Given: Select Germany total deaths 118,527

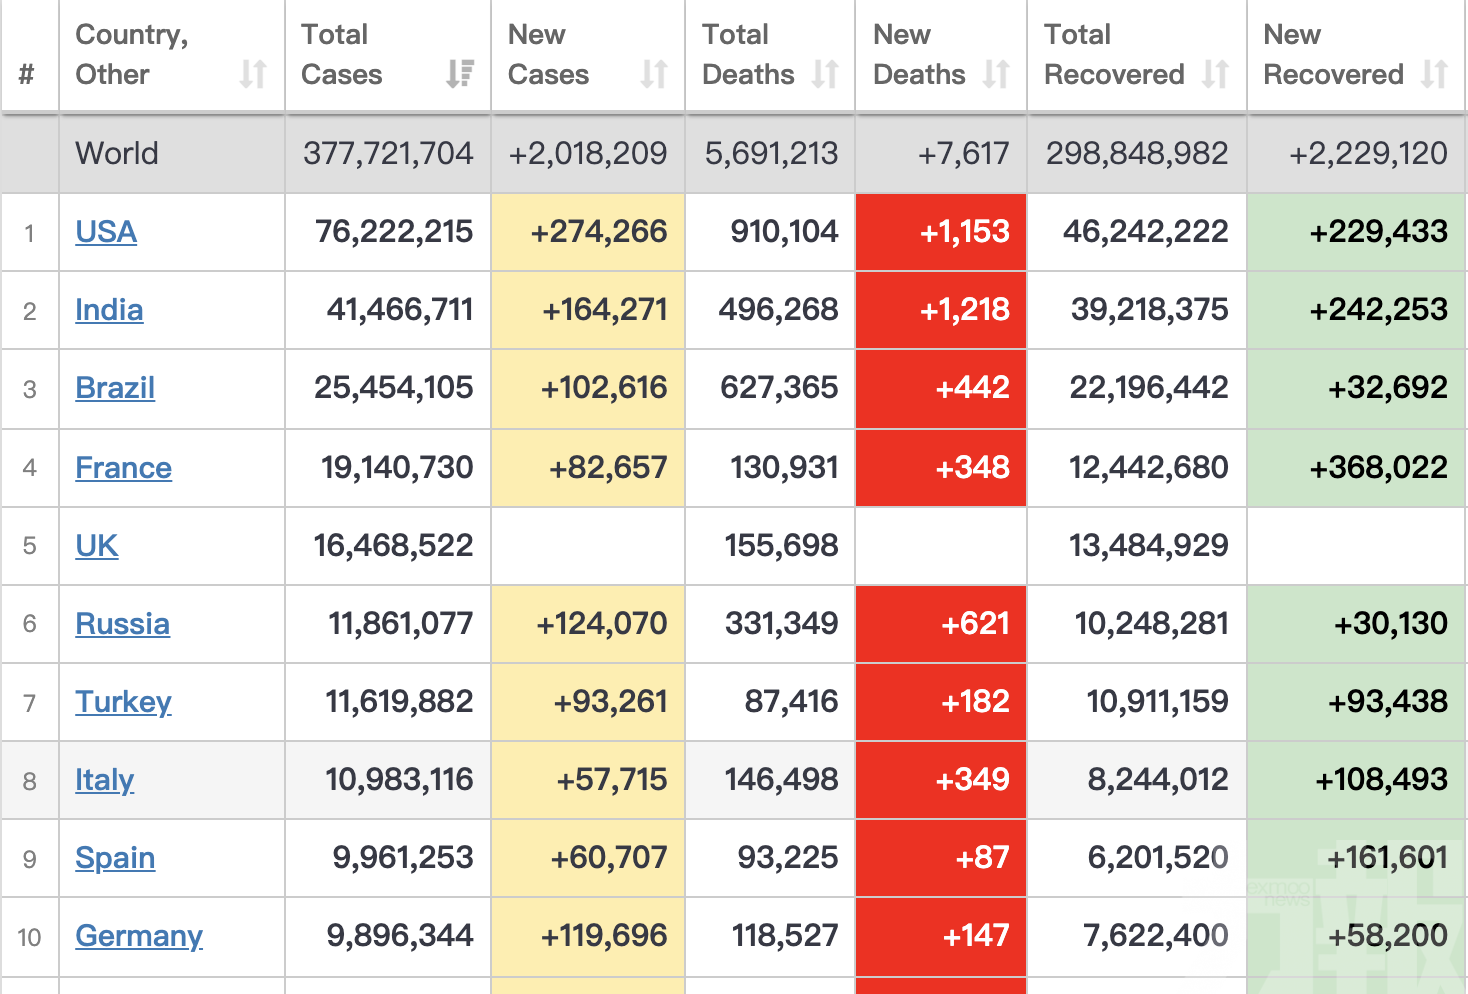Looking at the screenshot, I should (785, 936).
